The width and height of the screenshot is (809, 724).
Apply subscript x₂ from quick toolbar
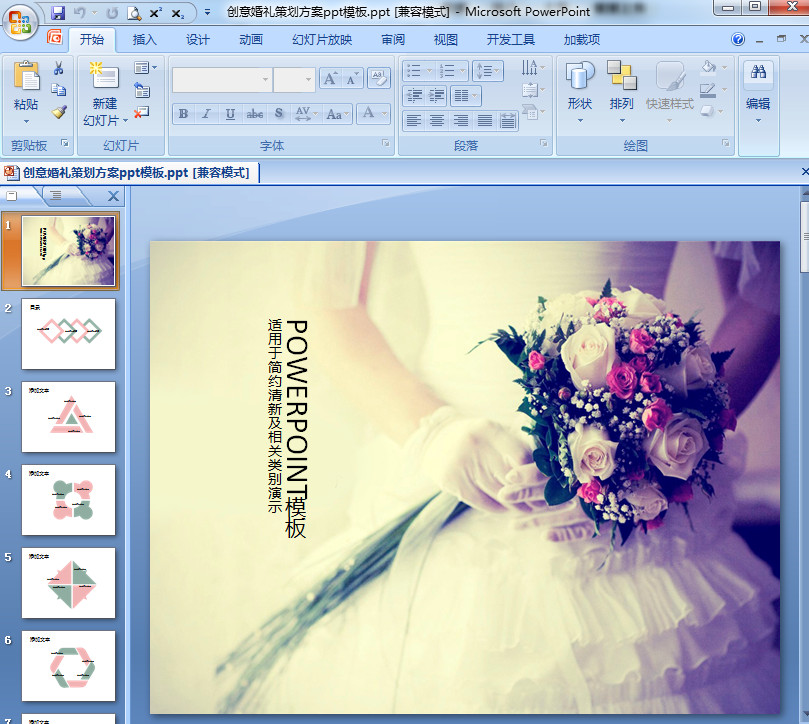click(x=178, y=13)
